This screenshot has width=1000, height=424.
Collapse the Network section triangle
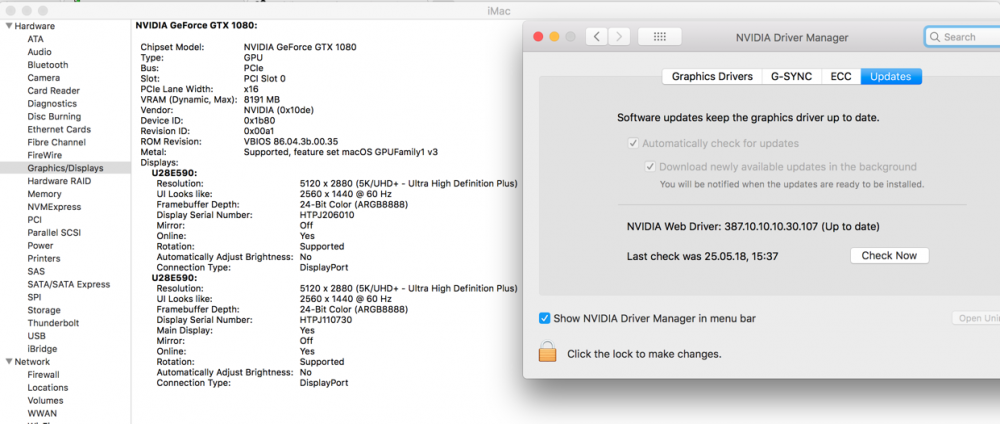(x=9, y=362)
